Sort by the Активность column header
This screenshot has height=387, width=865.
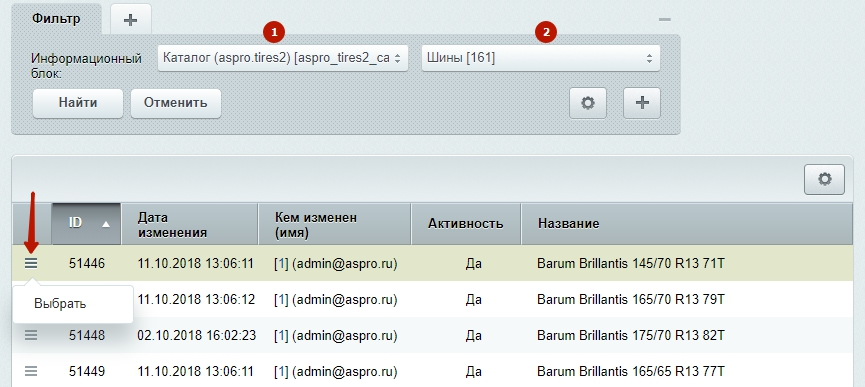pos(466,224)
